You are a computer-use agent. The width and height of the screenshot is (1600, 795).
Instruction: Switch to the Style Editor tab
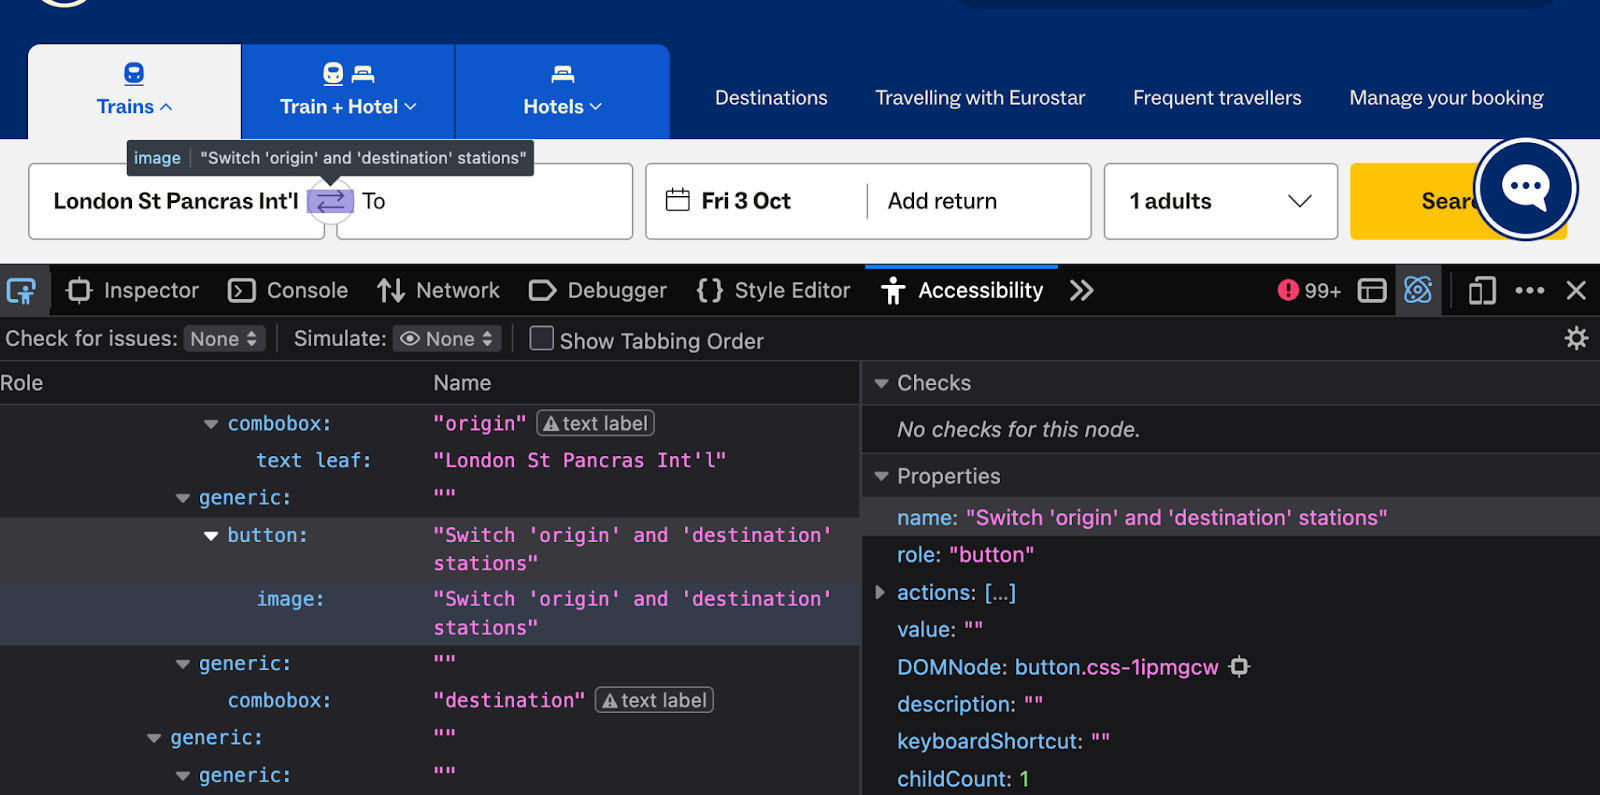[x=774, y=291]
